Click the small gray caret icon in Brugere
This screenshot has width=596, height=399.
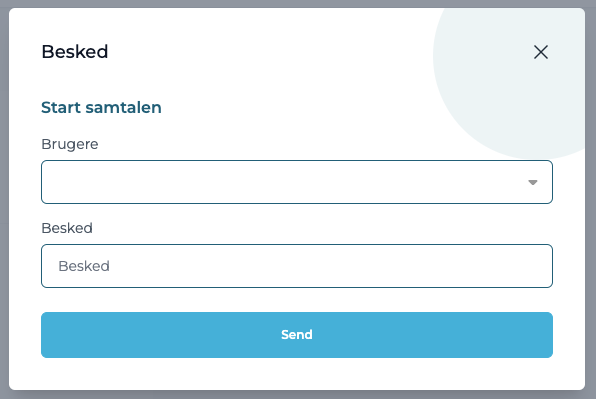[533, 182]
